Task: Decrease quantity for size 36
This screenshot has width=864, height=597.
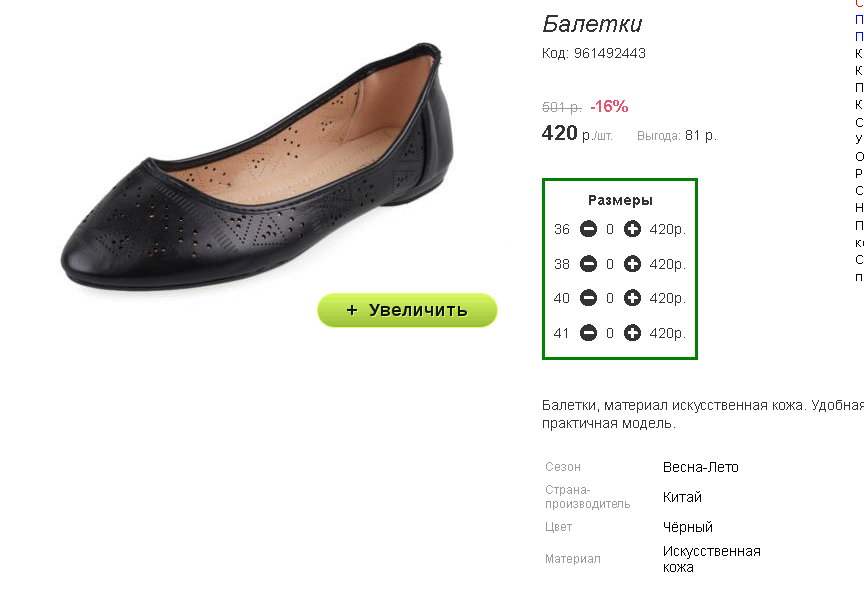Action: click(x=588, y=229)
